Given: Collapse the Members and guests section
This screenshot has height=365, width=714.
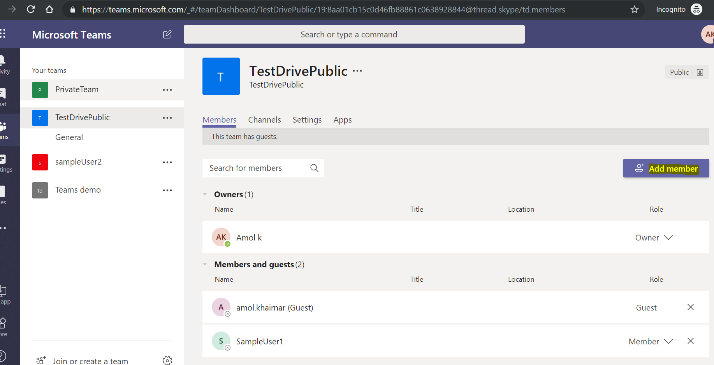Looking at the screenshot, I should pos(205,264).
